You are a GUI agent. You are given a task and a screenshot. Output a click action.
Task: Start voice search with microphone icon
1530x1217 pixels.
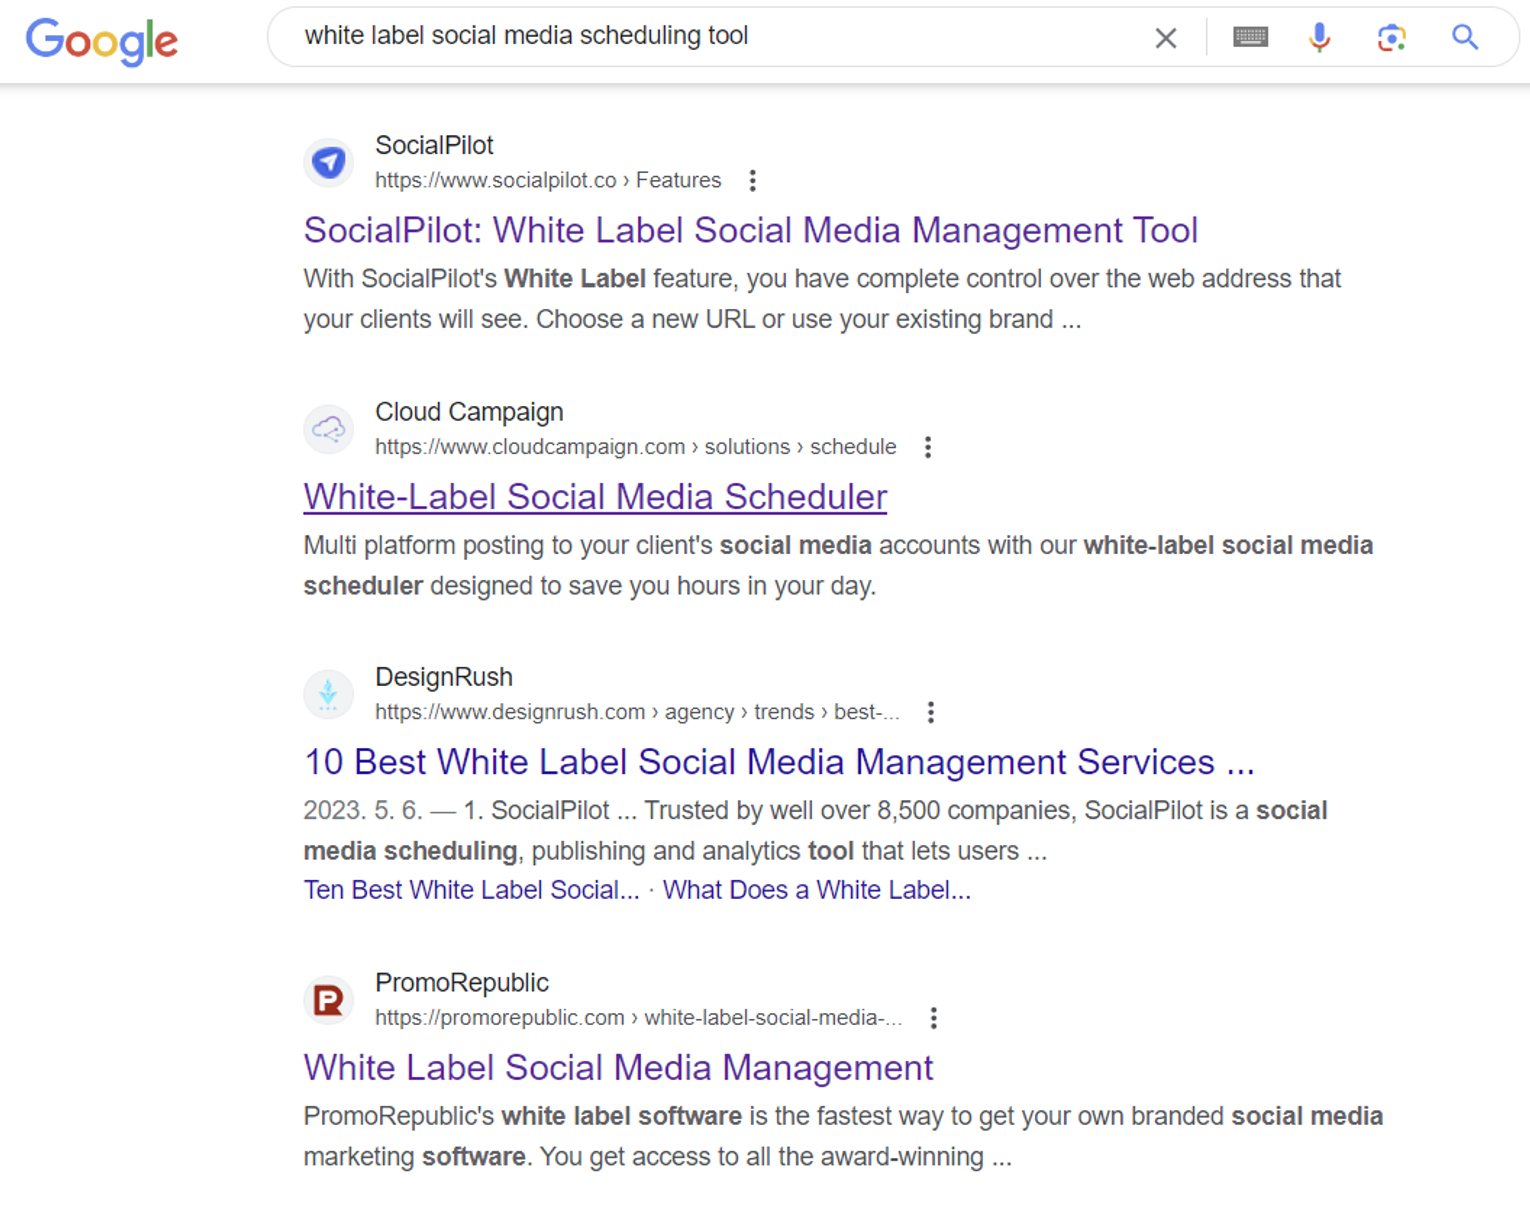pyautogui.click(x=1320, y=37)
